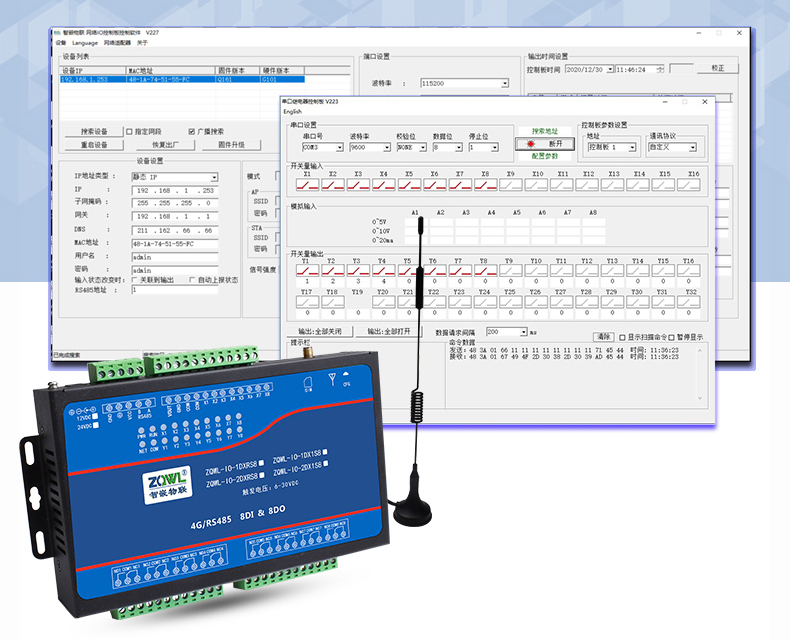Click the Y8 output switch icon
This screenshot has width=790, height=640.
[484, 271]
